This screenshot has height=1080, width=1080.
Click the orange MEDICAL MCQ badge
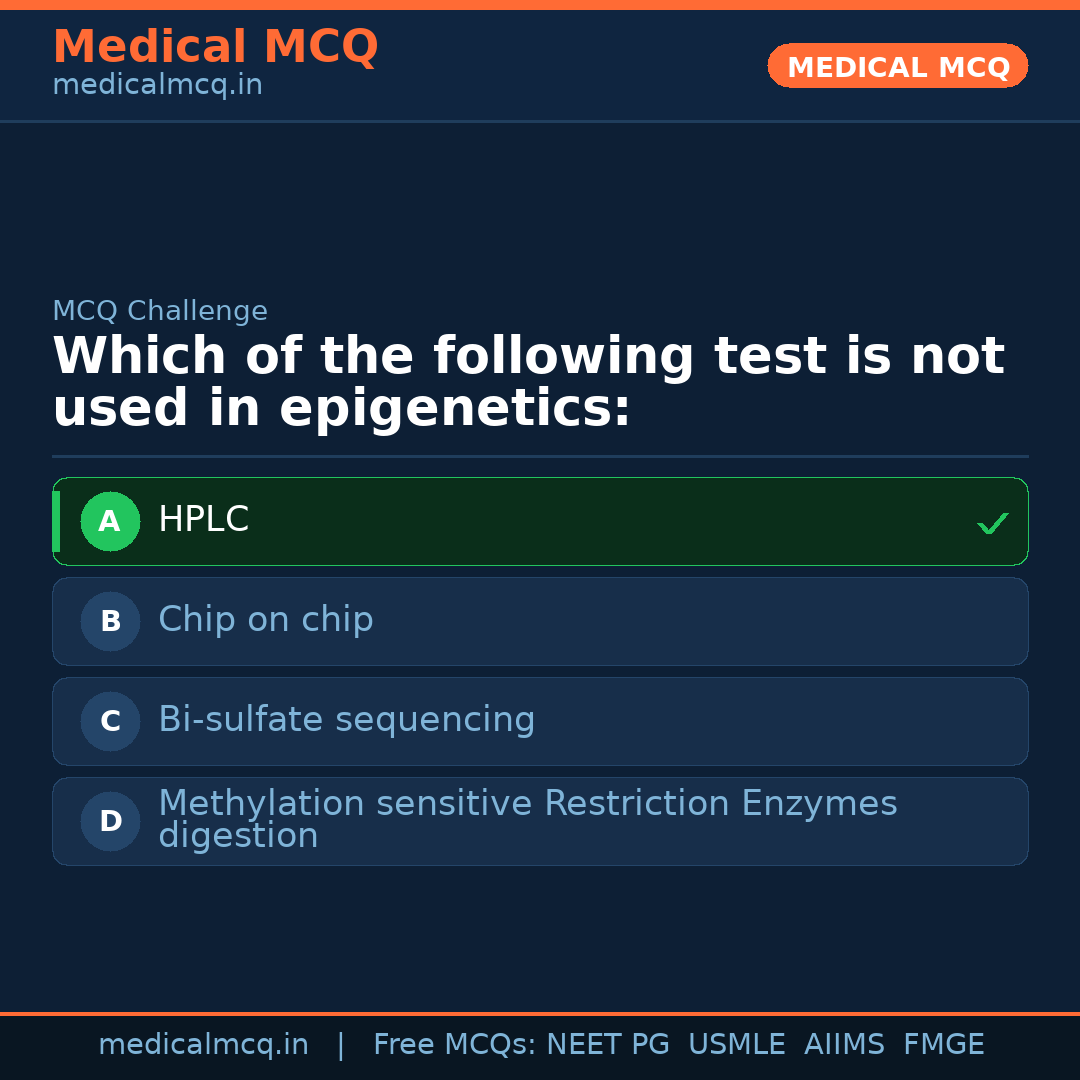click(x=897, y=66)
